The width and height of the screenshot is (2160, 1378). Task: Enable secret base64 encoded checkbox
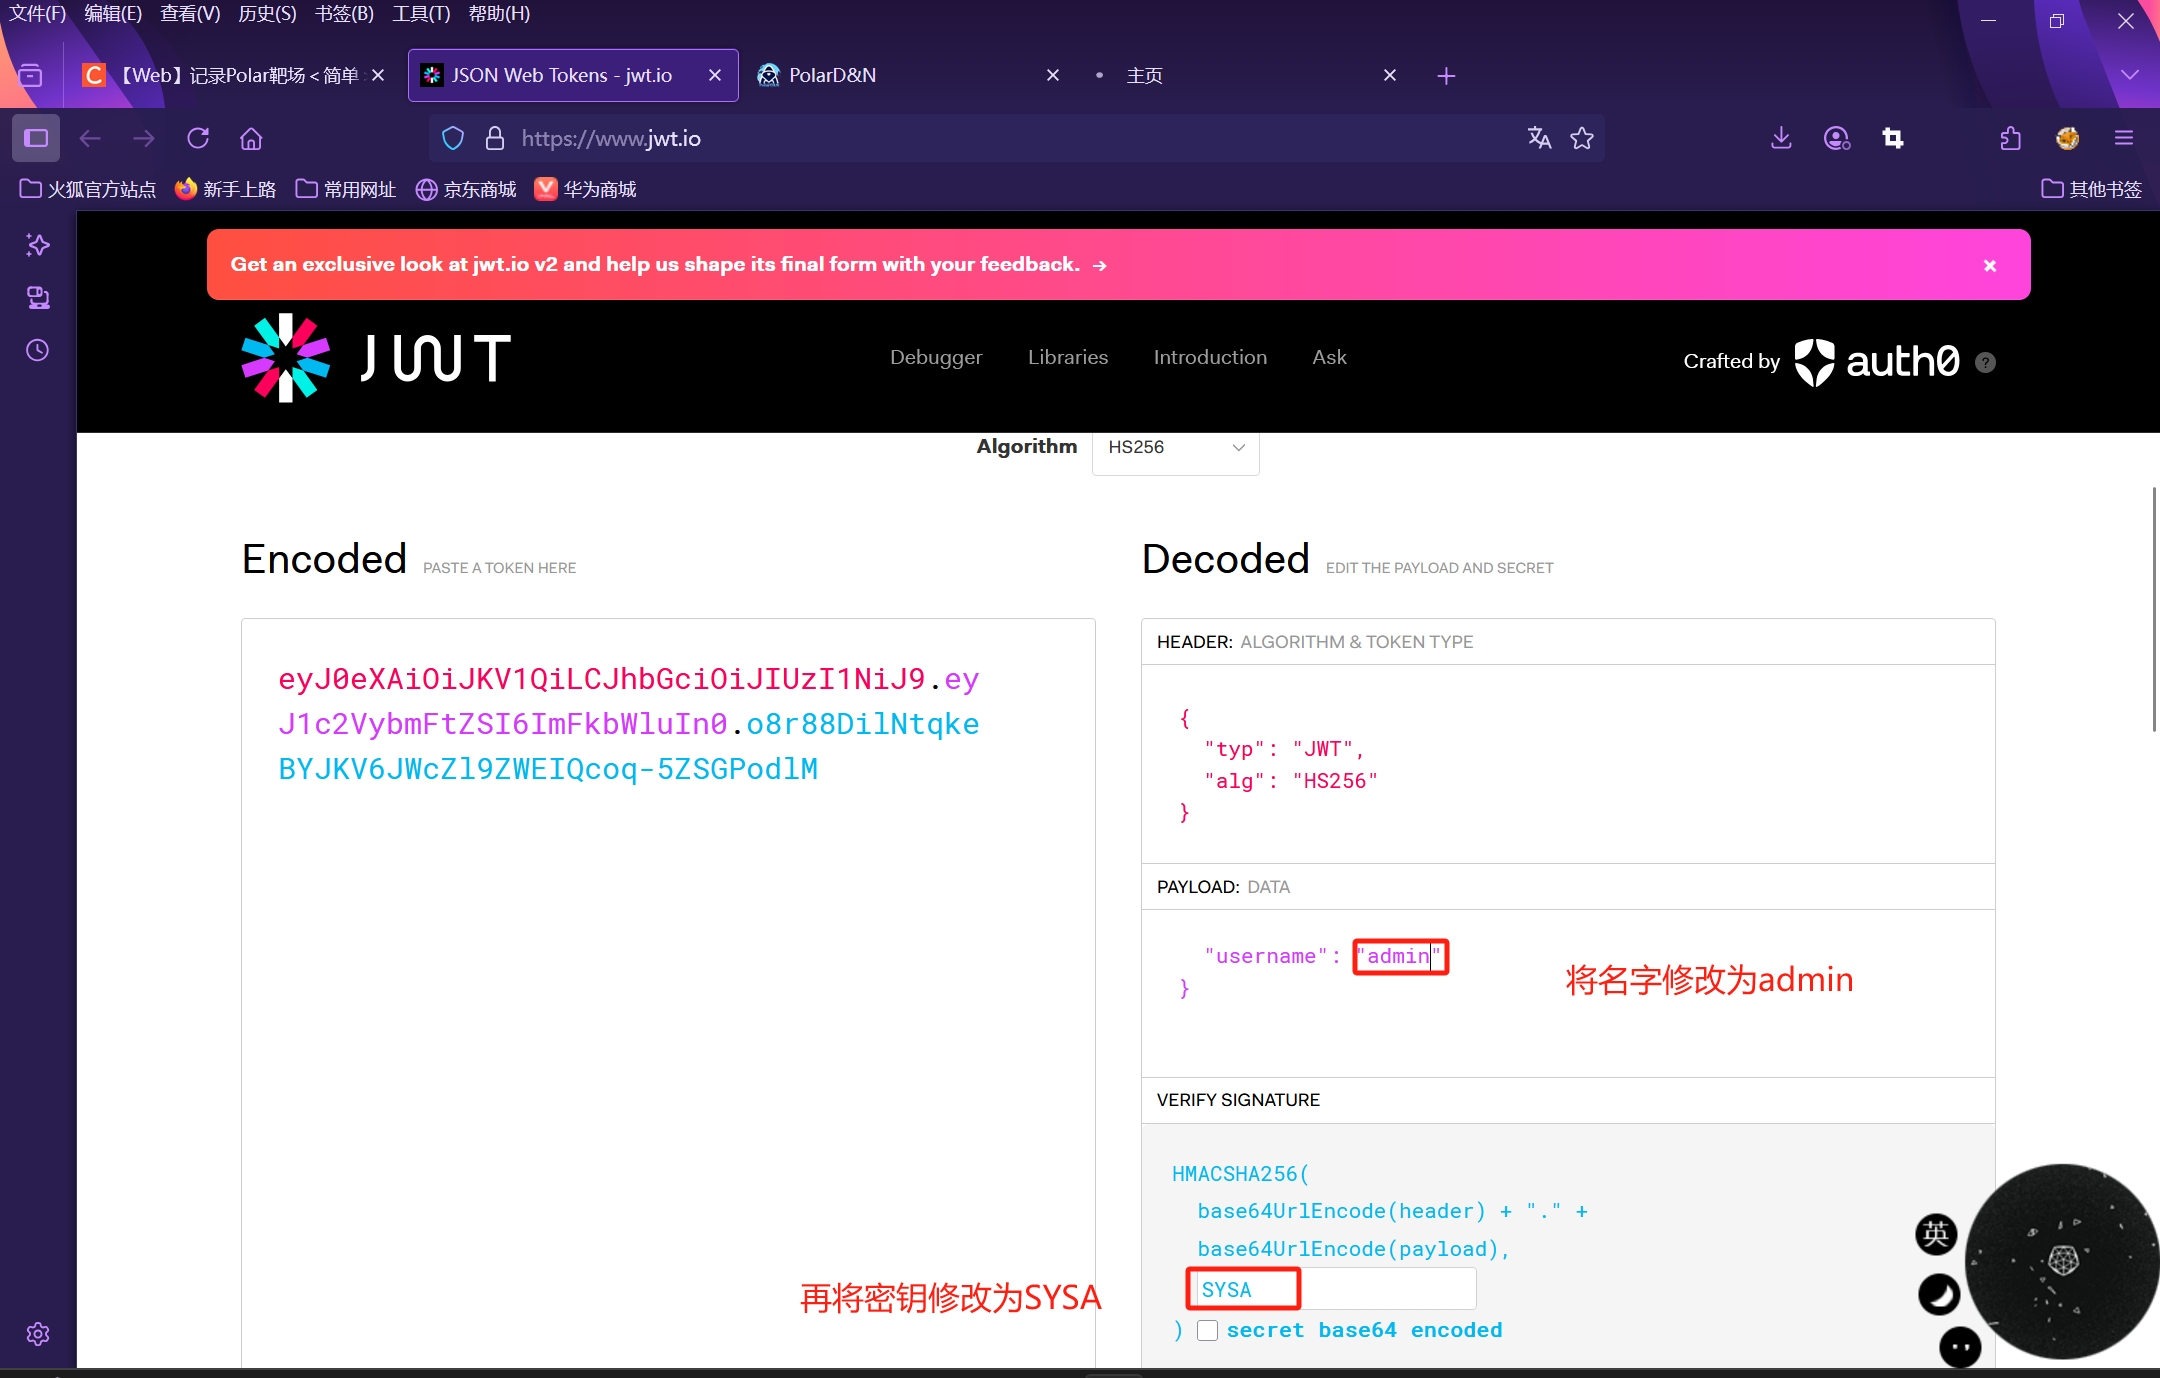pyautogui.click(x=1207, y=1330)
